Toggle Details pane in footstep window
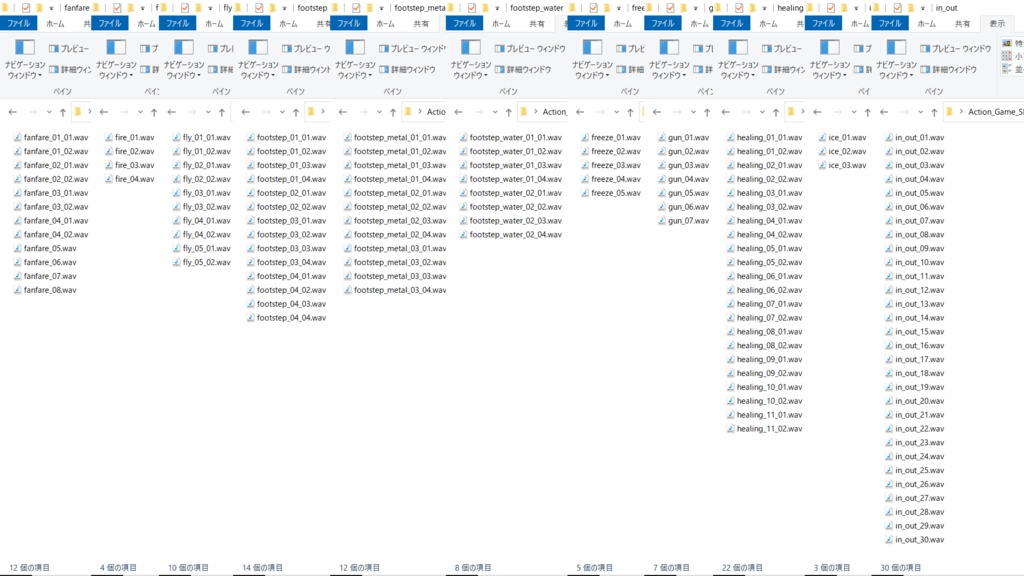 pyautogui.click(x=306, y=69)
